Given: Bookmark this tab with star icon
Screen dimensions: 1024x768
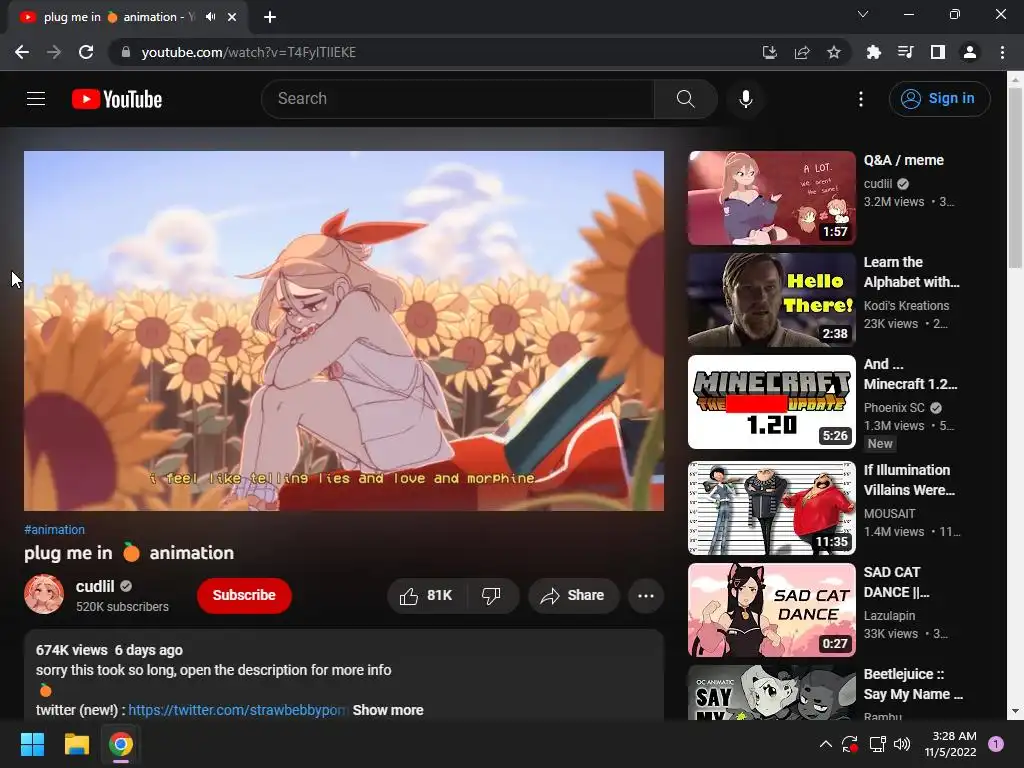Looking at the screenshot, I should [834, 52].
